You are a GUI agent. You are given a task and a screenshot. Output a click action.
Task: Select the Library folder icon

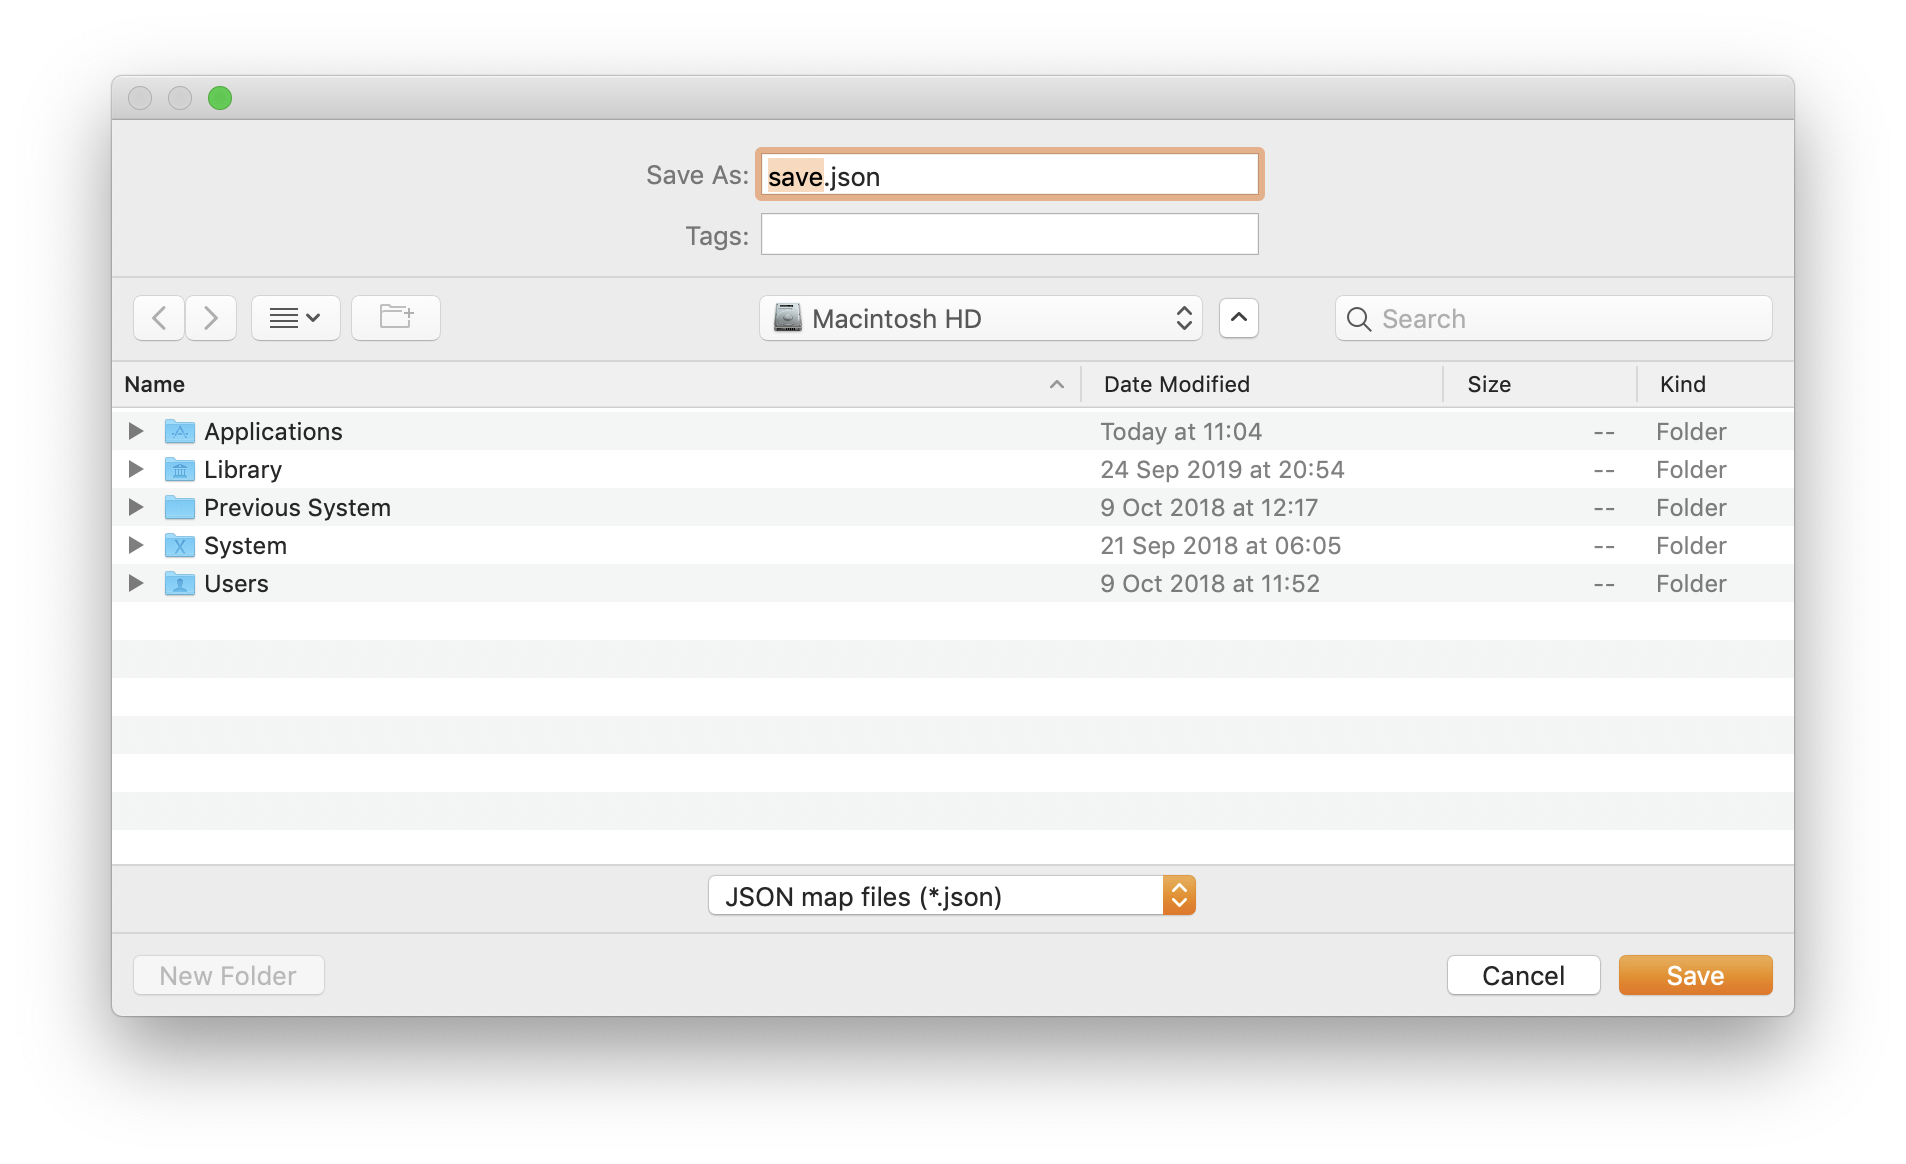click(x=180, y=469)
